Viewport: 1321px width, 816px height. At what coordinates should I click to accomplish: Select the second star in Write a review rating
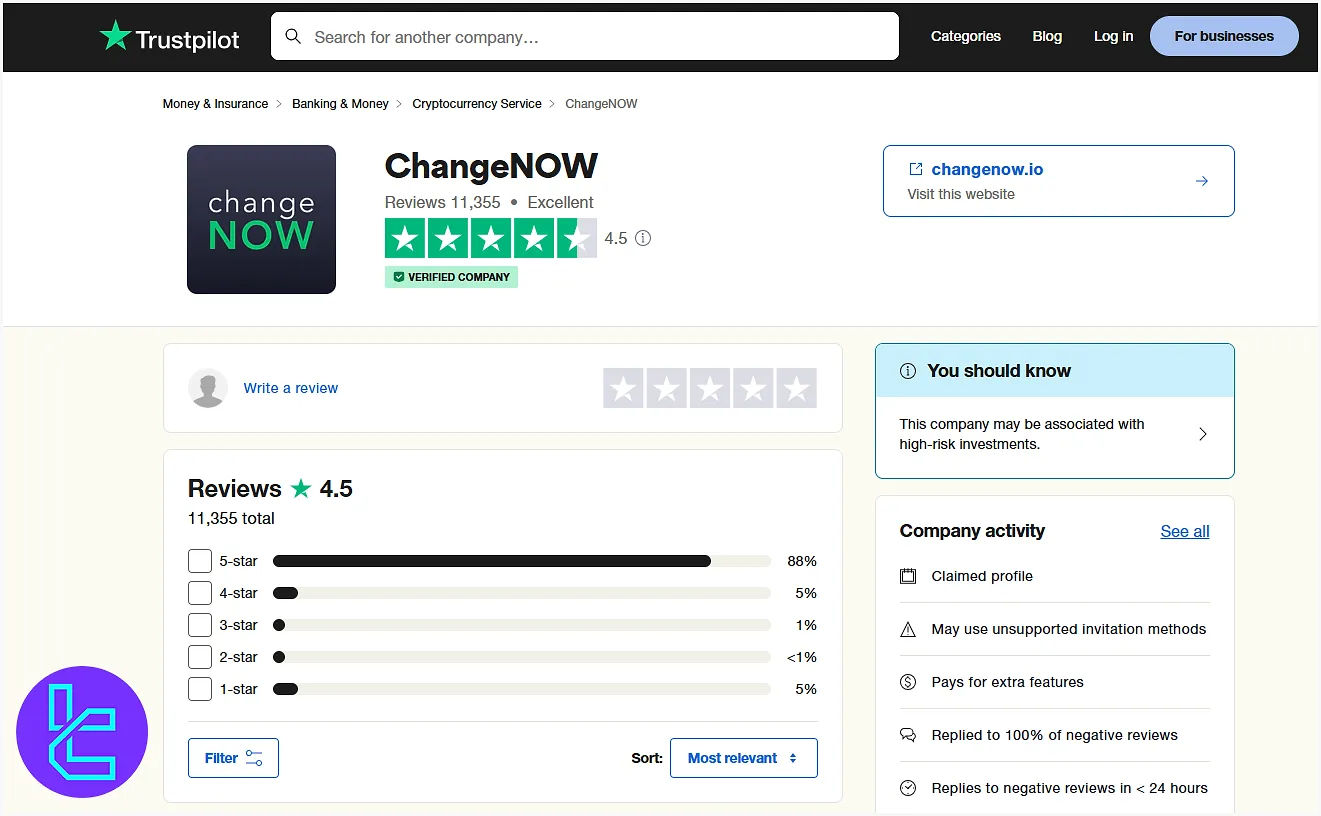tap(666, 388)
